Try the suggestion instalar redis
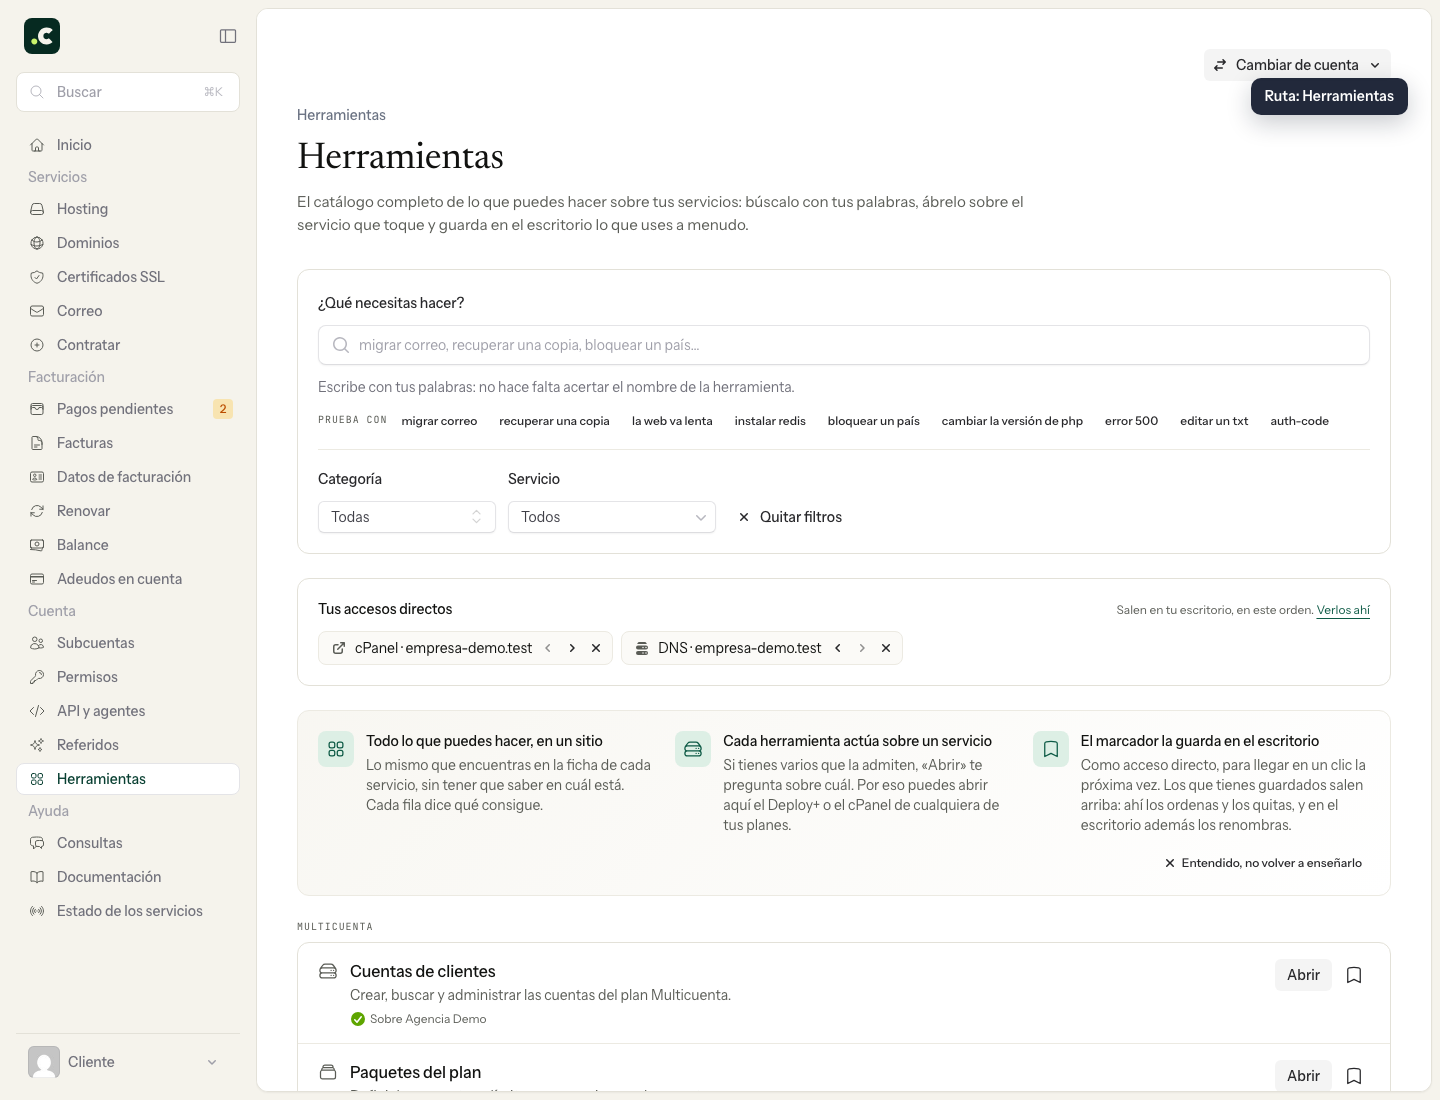This screenshot has height=1100, width=1440. [770, 421]
